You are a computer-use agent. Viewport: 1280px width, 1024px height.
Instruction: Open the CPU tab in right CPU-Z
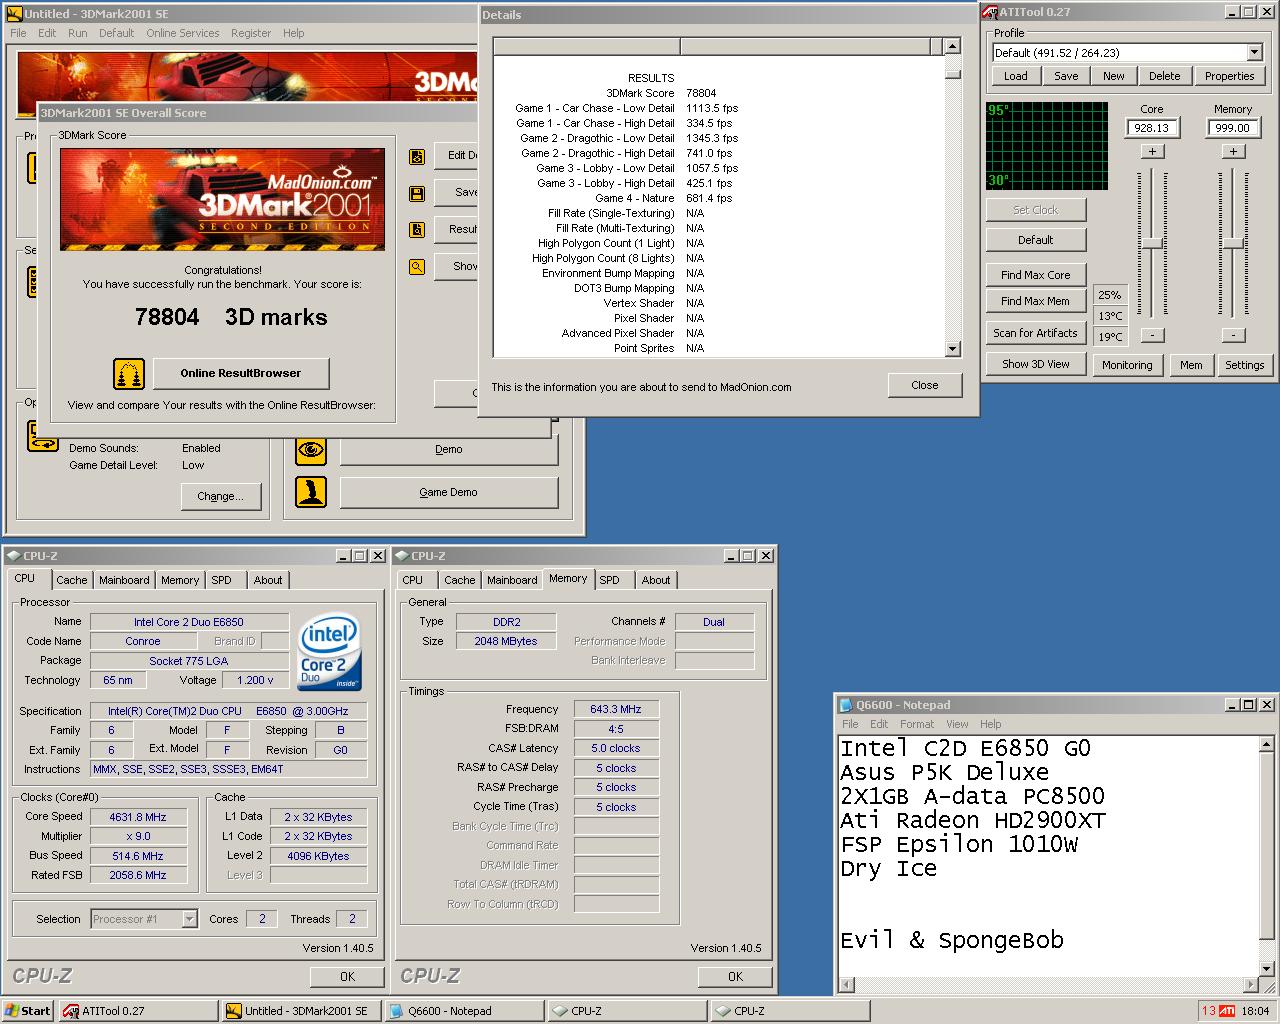[412, 580]
